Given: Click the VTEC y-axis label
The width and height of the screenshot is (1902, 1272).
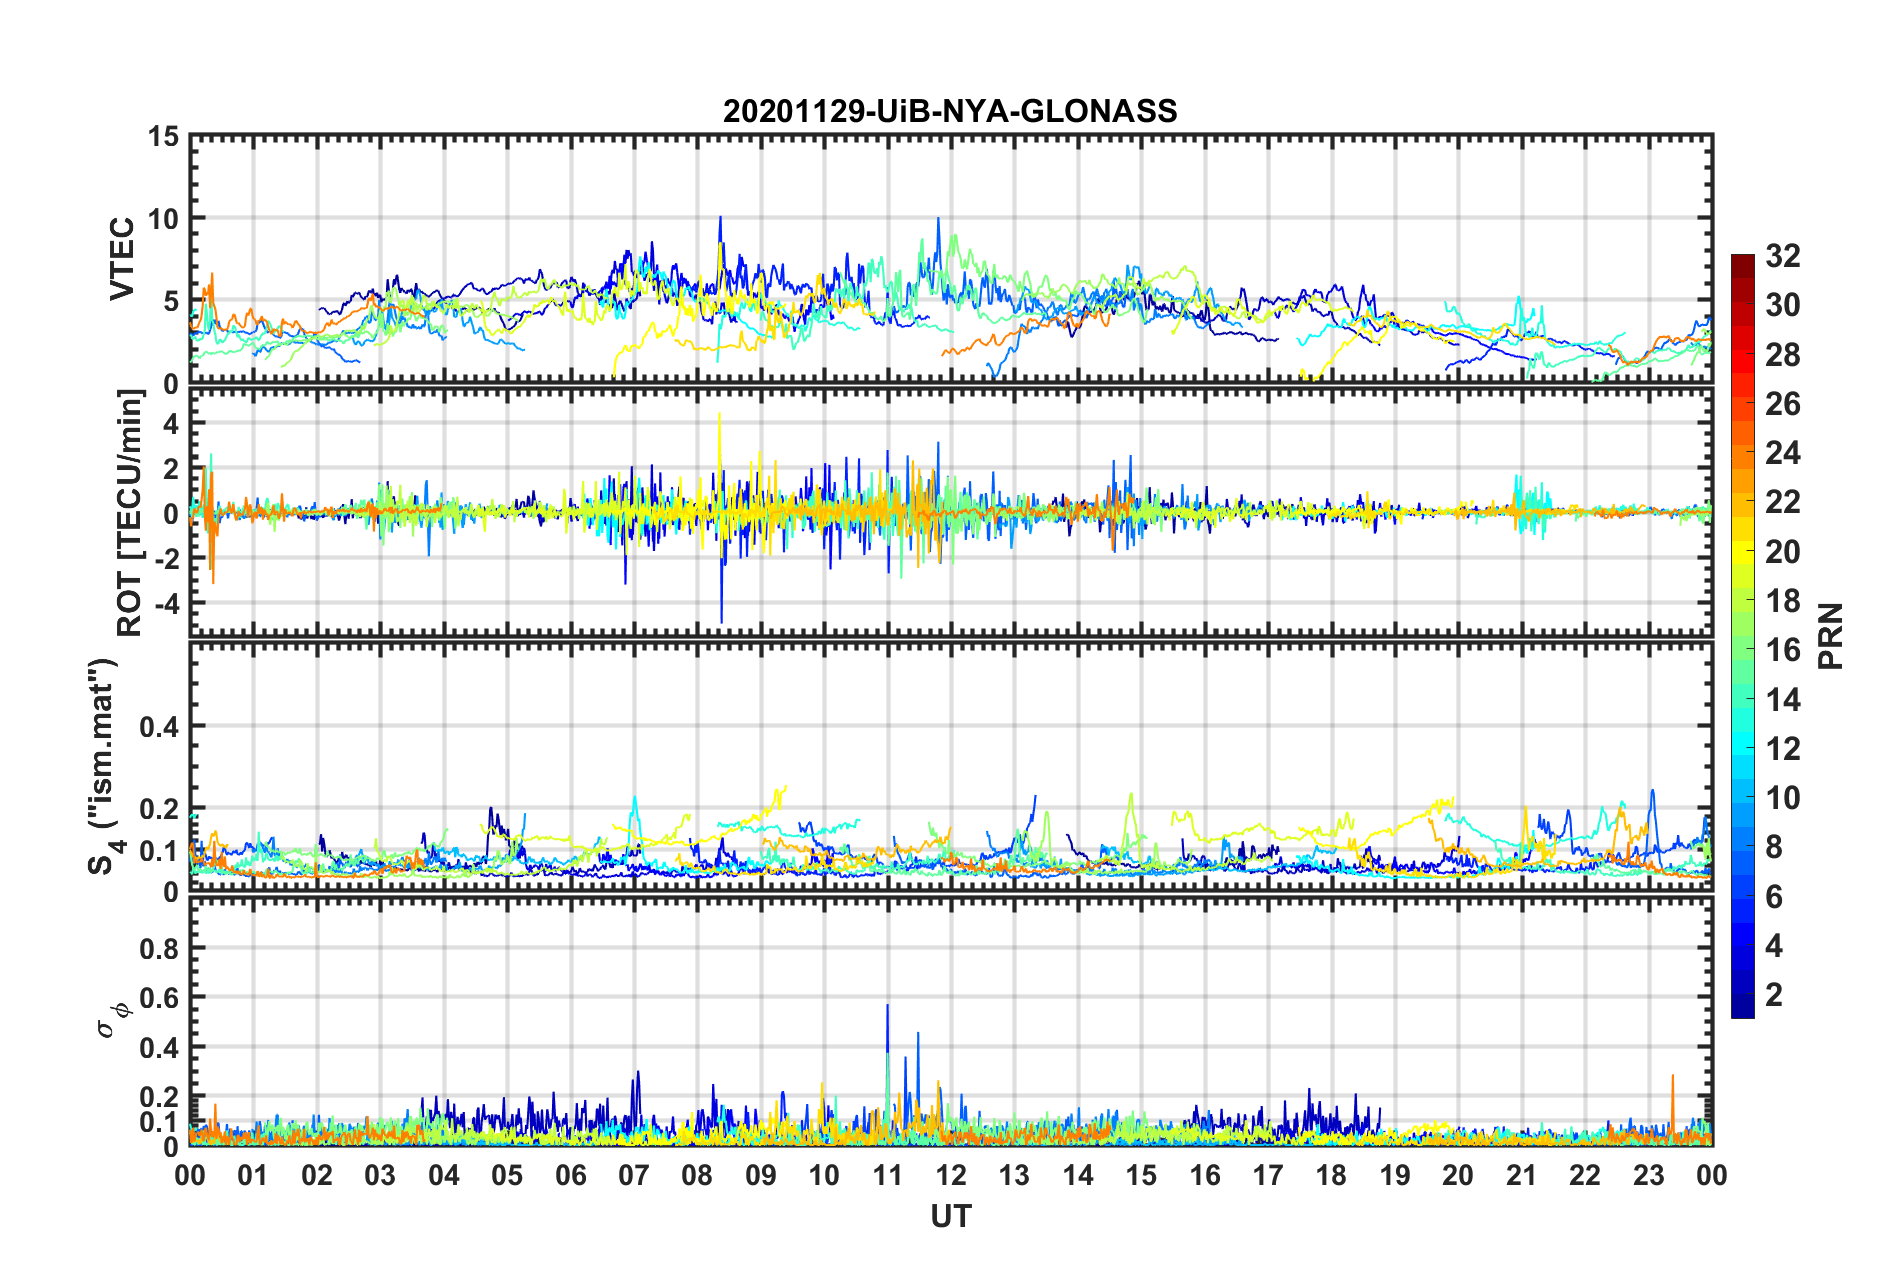Looking at the screenshot, I should 122,258.
